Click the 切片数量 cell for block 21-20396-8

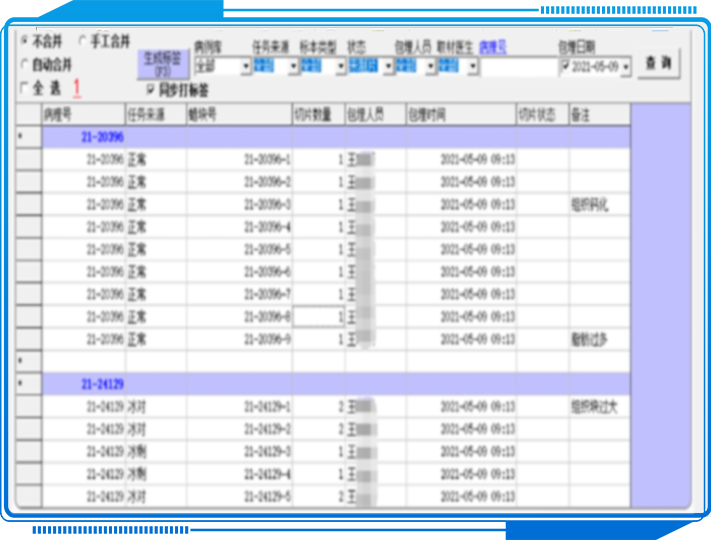point(318,317)
